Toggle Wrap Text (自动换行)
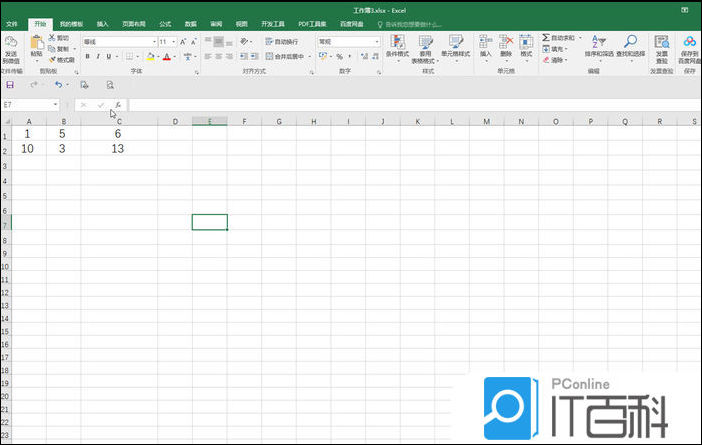The width and height of the screenshot is (702, 445). pos(282,42)
